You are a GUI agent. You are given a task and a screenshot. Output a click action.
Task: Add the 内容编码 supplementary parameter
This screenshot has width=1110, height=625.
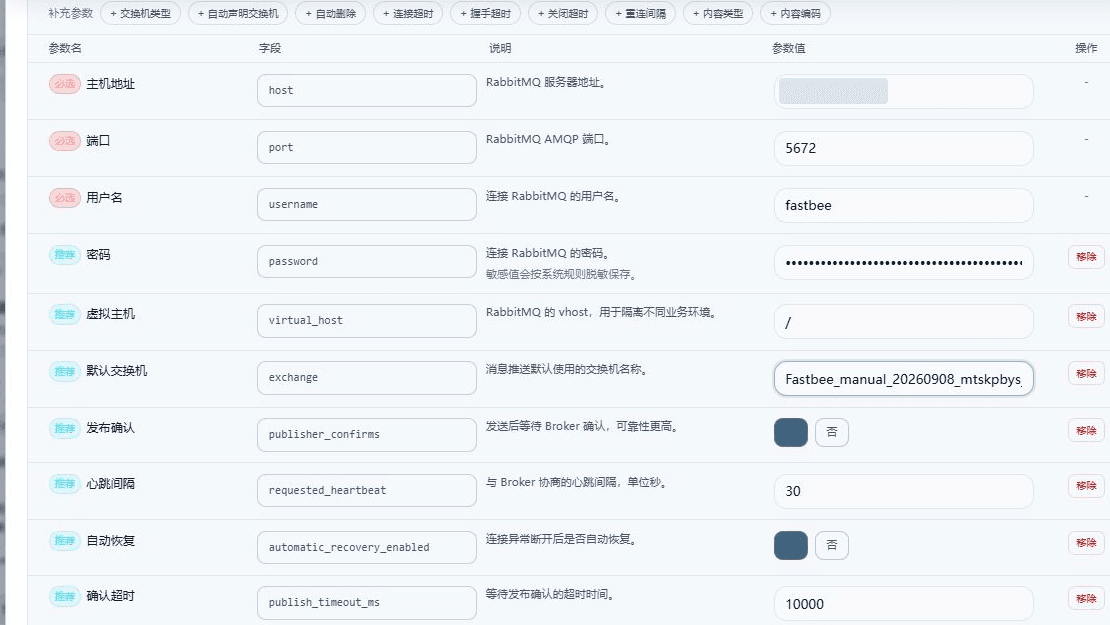(x=795, y=13)
